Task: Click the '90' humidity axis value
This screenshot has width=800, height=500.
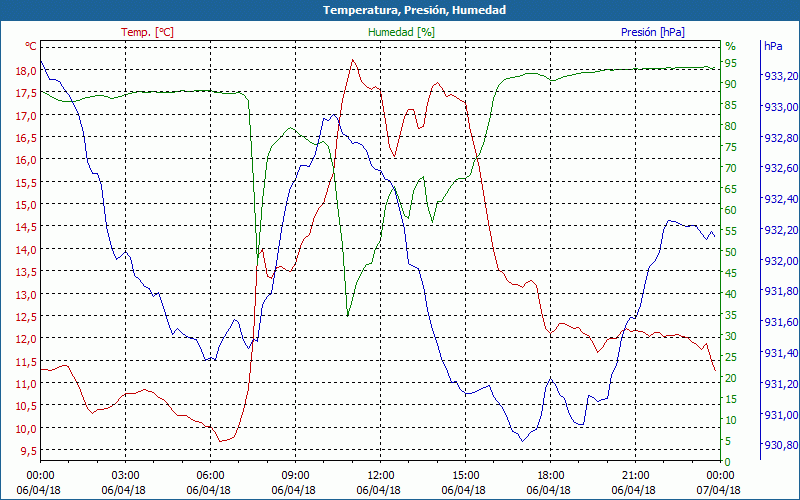Action: 731,84
